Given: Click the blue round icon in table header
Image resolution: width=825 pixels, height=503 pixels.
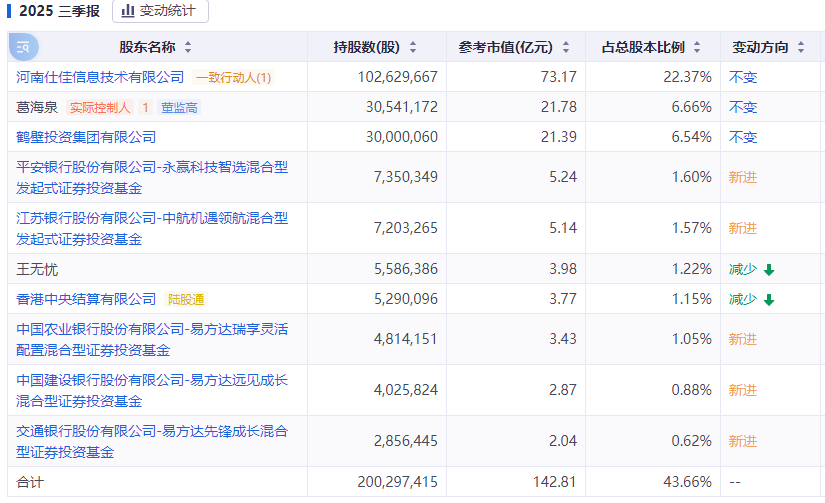Looking at the screenshot, I should tap(23, 47).
